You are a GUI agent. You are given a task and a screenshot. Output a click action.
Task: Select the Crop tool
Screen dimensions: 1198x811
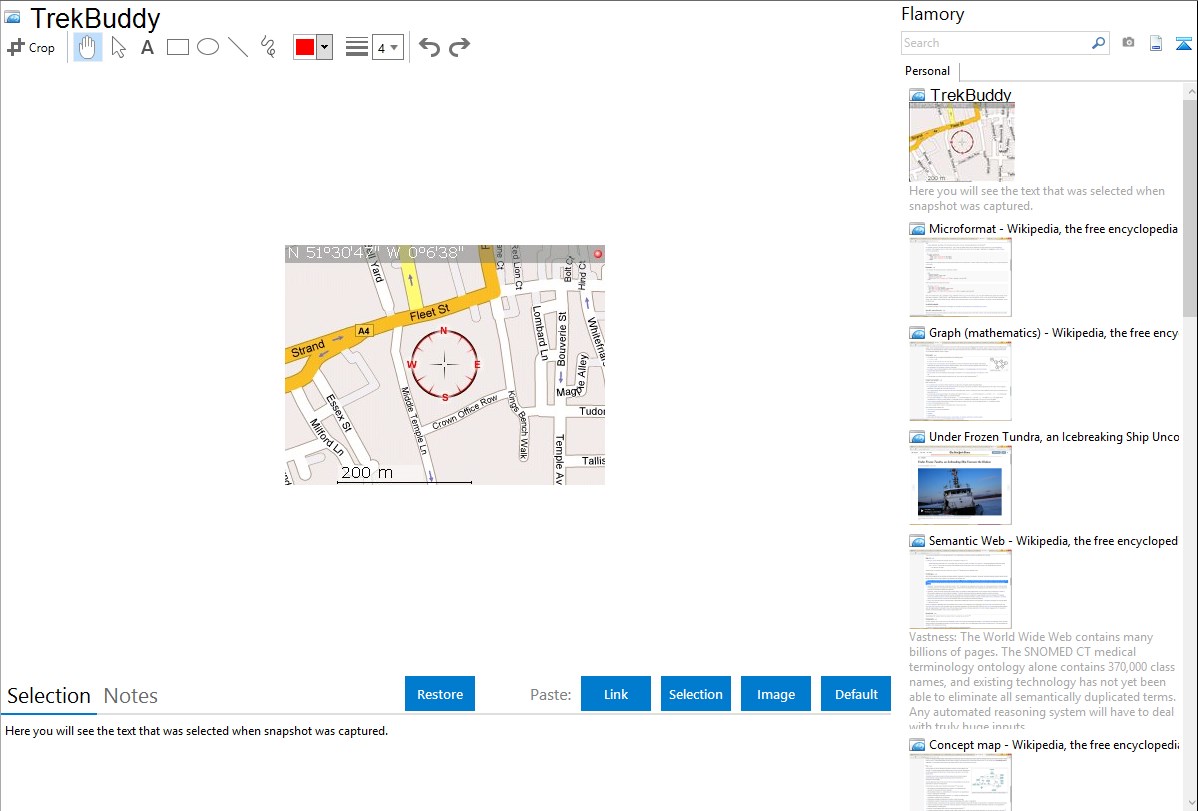[x=31, y=47]
